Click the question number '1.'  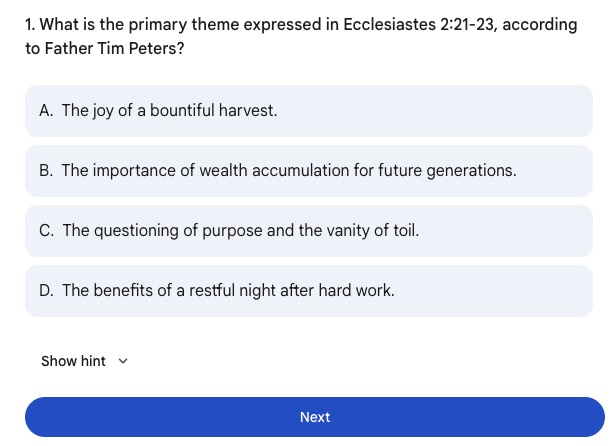pyautogui.click(x=30, y=24)
